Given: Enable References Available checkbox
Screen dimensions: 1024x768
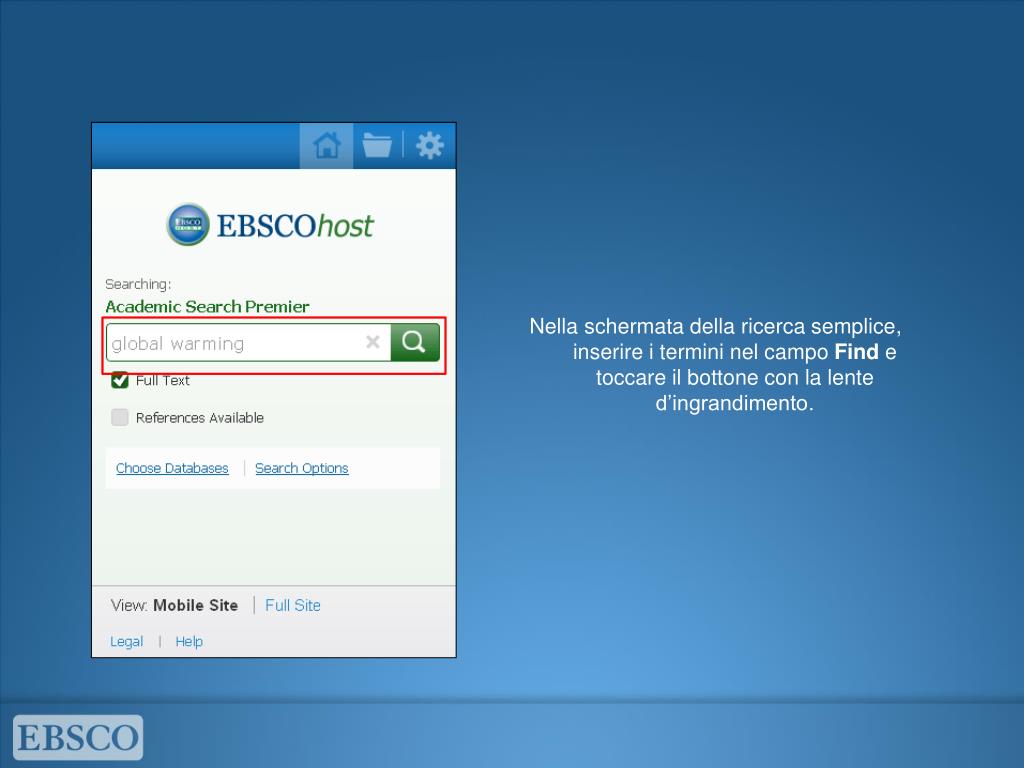Looking at the screenshot, I should (x=120, y=417).
